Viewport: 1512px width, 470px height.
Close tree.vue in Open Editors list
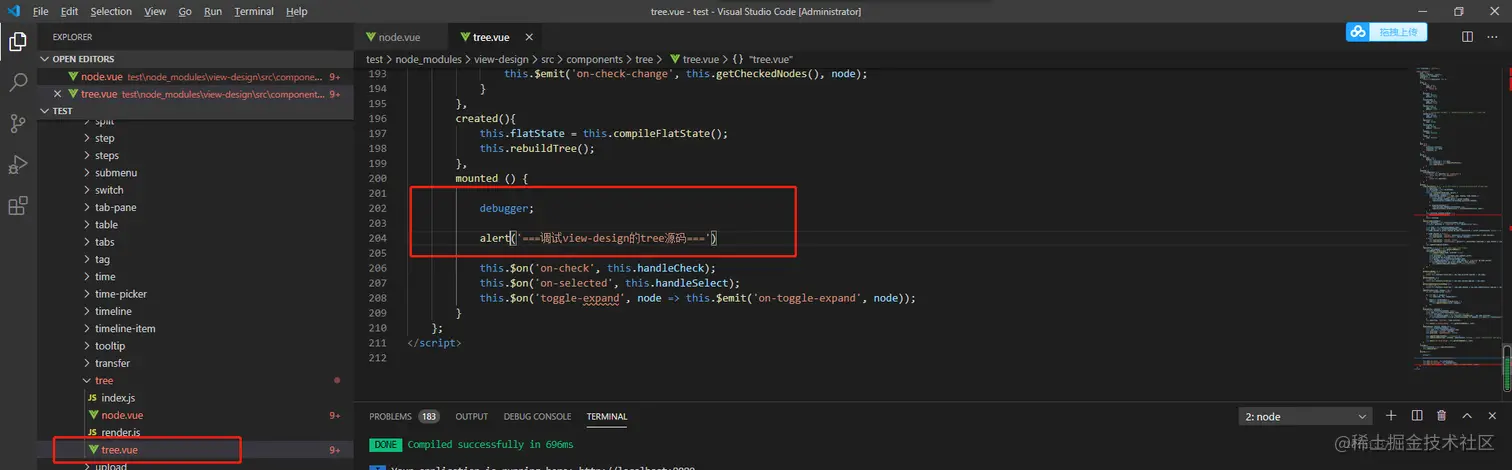57,94
